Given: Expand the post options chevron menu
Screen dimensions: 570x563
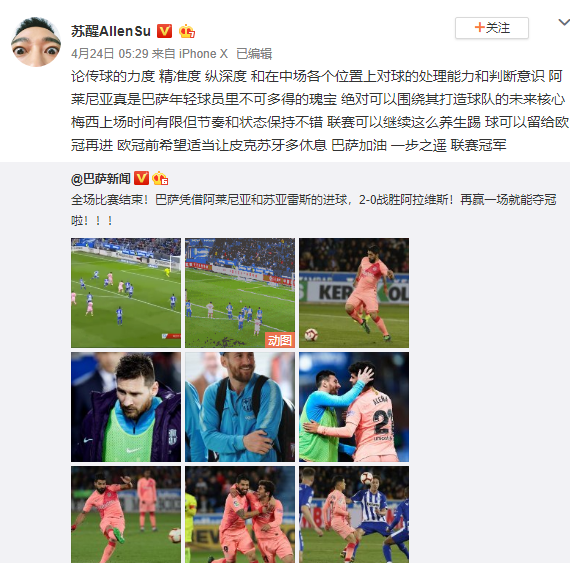Looking at the screenshot, I should pos(564,23).
